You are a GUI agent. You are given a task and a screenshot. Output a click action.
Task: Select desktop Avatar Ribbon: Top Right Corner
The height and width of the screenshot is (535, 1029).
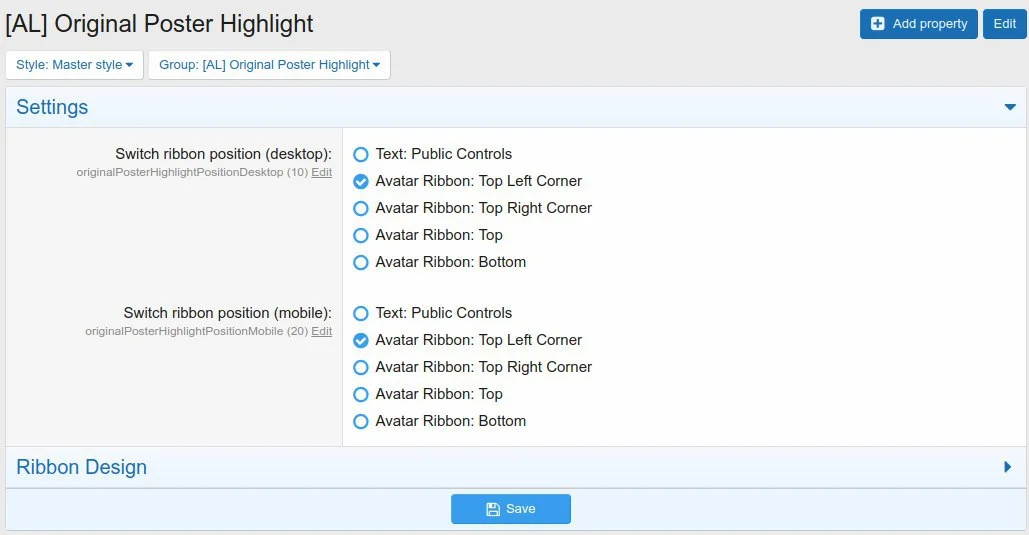coord(361,209)
